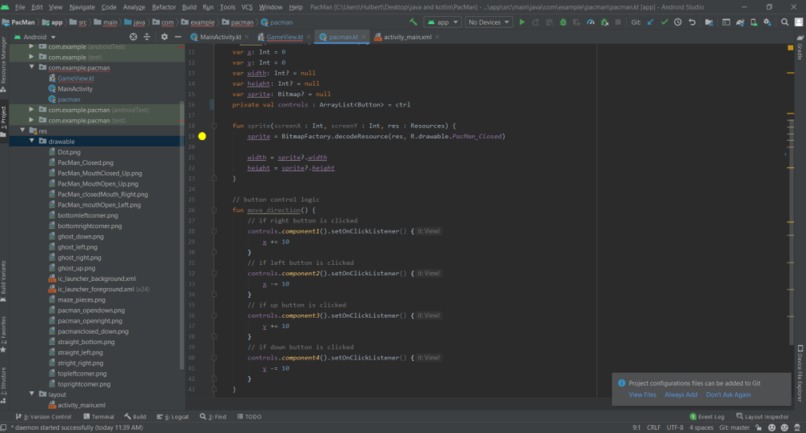Click Don't Ask Again link in notification
The width and height of the screenshot is (806, 433).
click(x=728, y=394)
